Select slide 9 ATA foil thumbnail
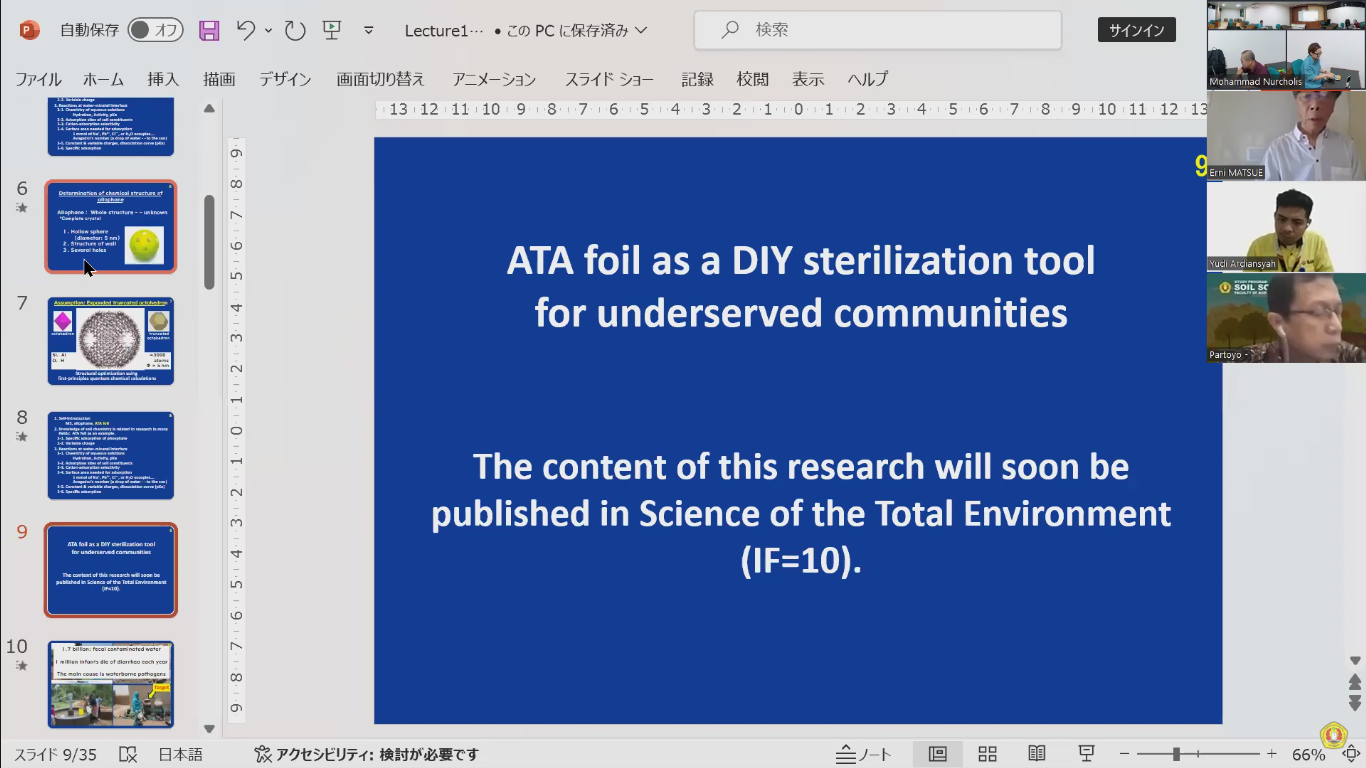The width and height of the screenshot is (1366, 768). tap(111, 570)
